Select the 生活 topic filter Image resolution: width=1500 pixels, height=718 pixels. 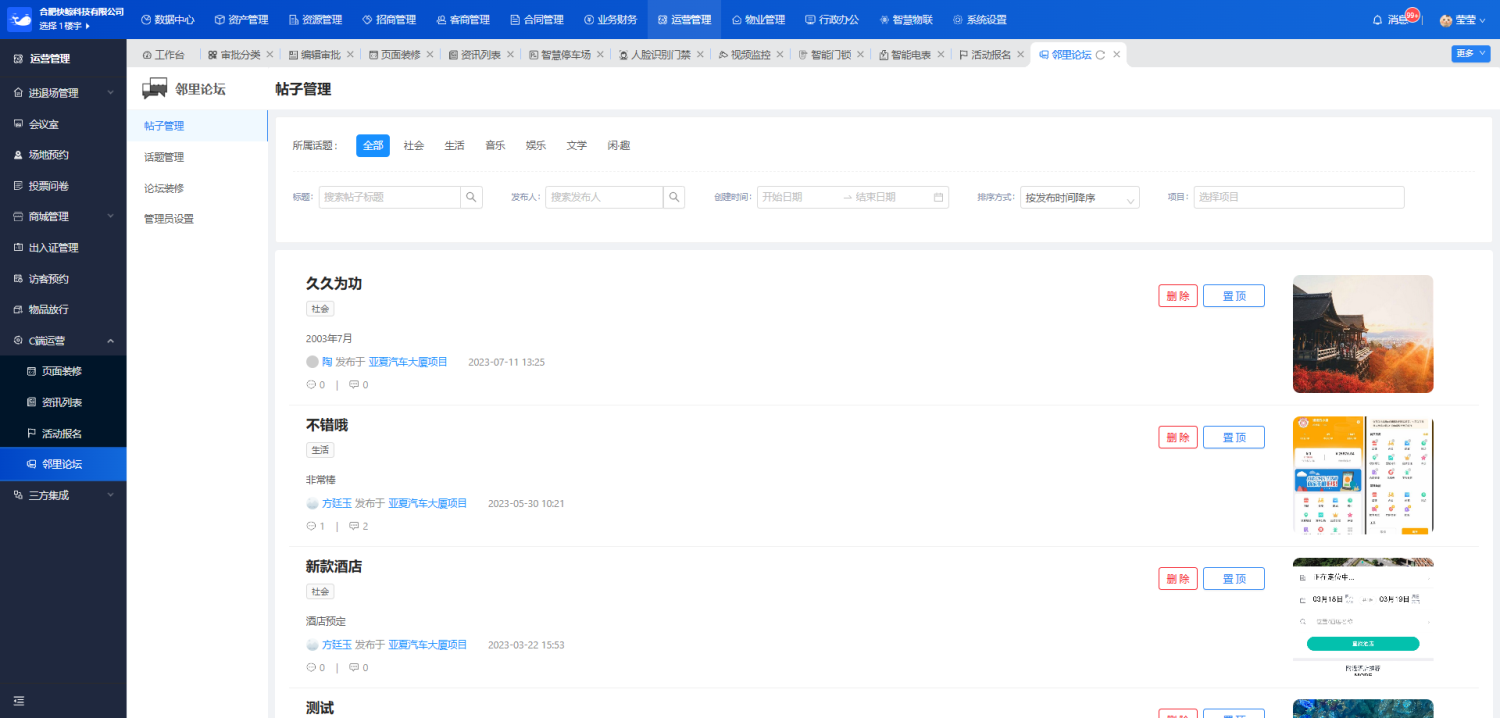pyautogui.click(x=454, y=145)
